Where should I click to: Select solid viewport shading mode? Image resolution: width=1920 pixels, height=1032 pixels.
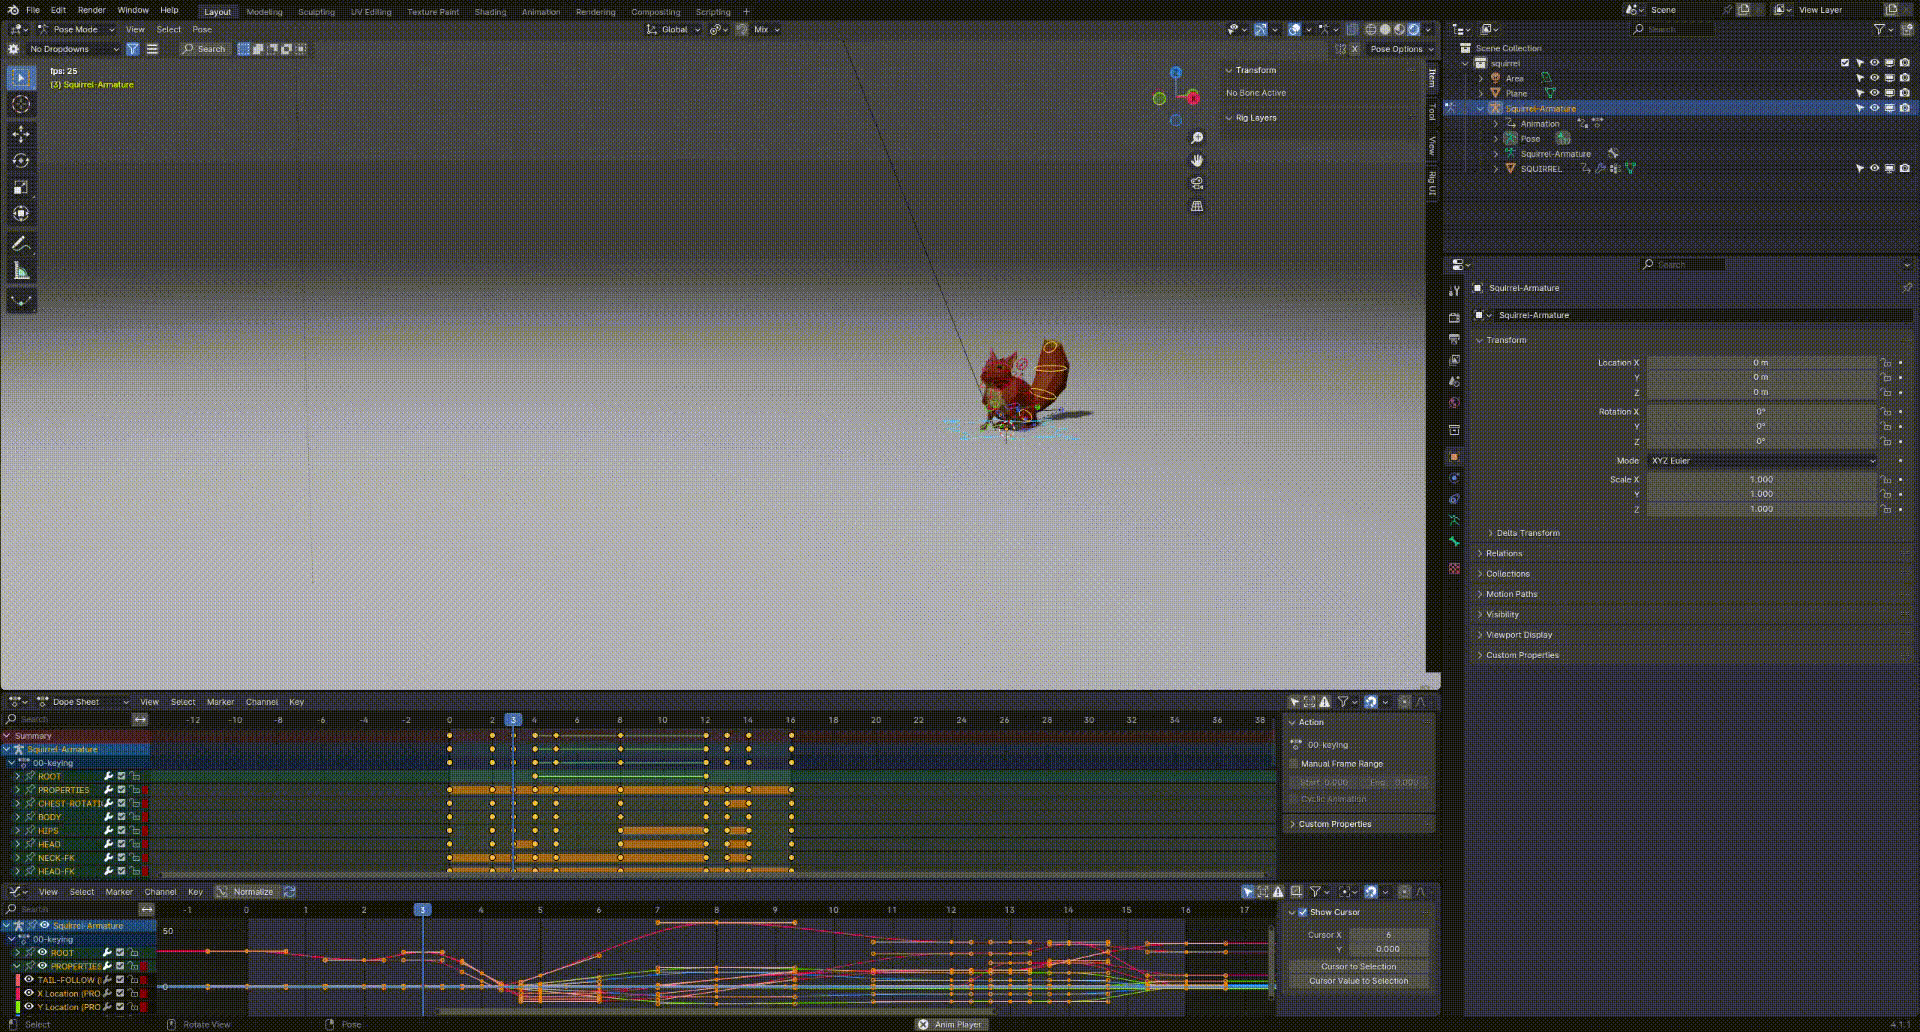tap(1385, 29)
